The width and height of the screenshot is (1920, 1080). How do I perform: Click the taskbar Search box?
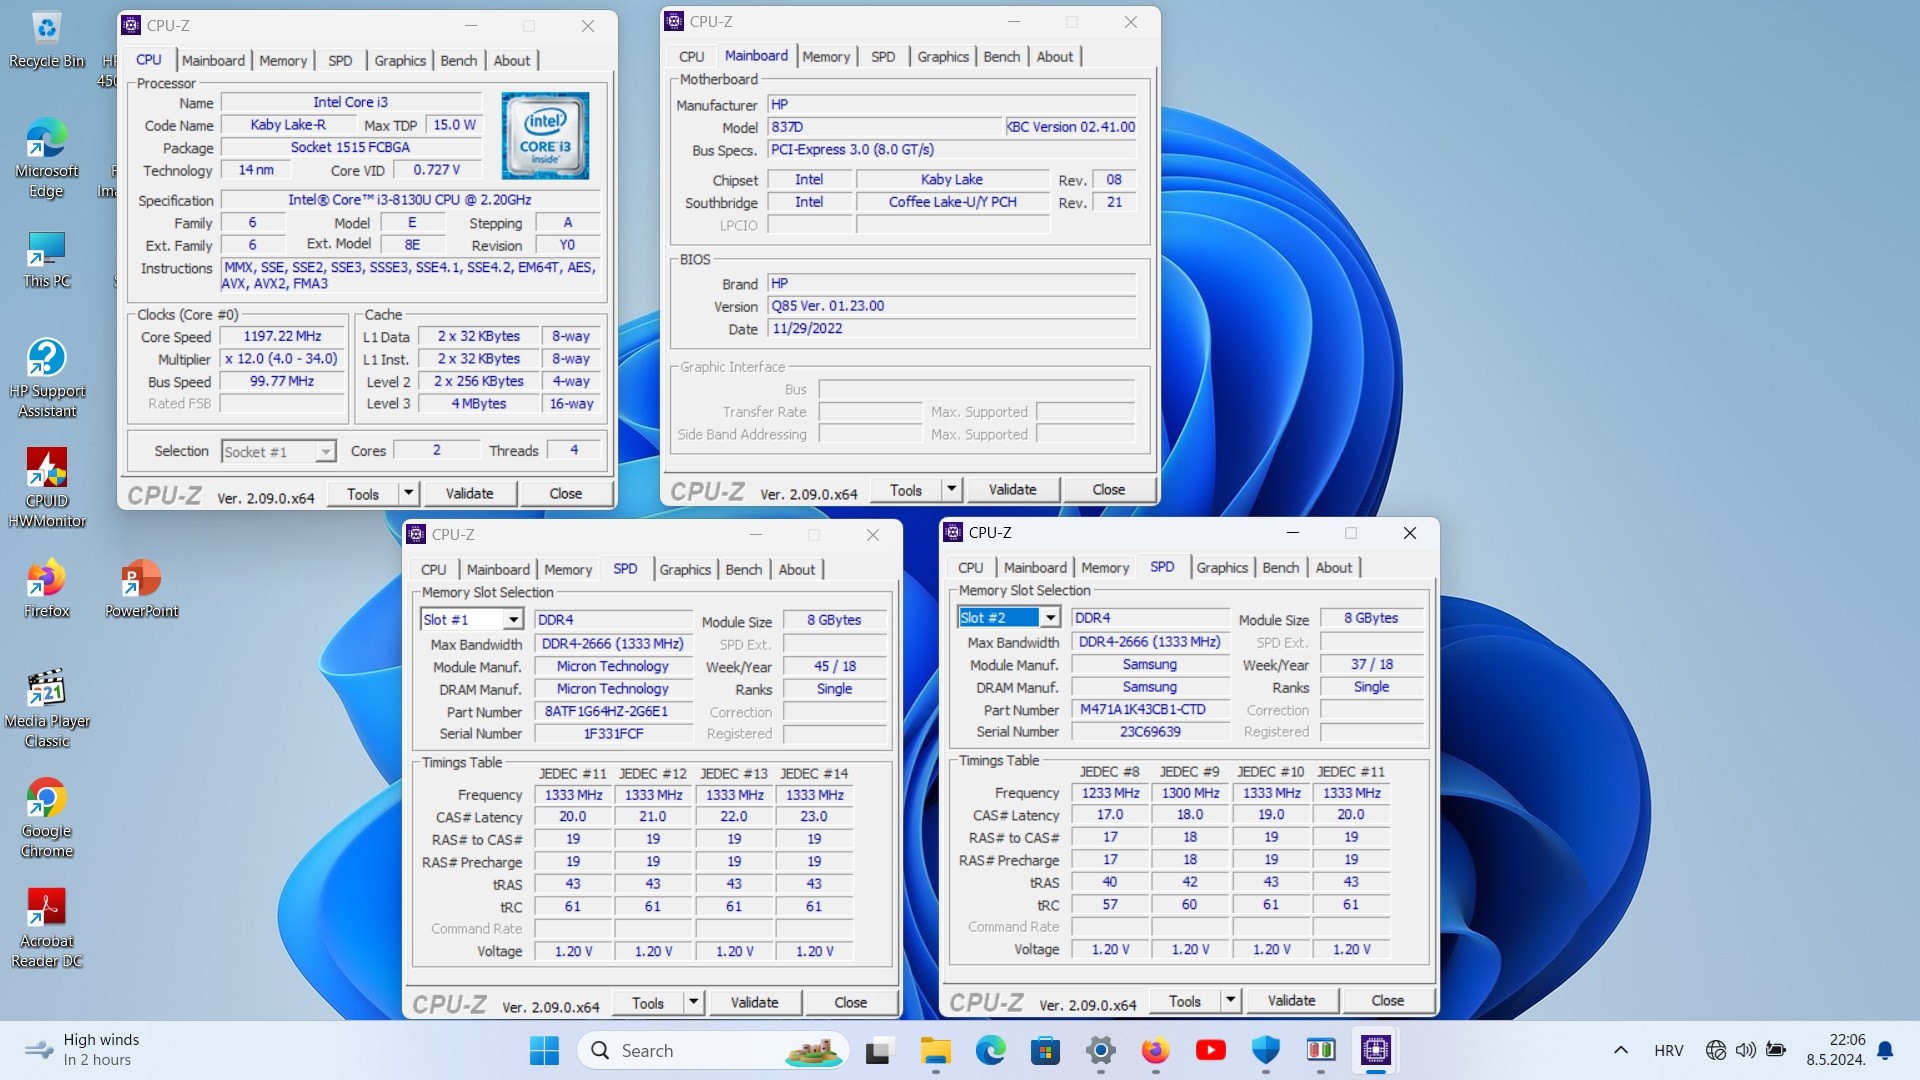(x=712, y=1050)
